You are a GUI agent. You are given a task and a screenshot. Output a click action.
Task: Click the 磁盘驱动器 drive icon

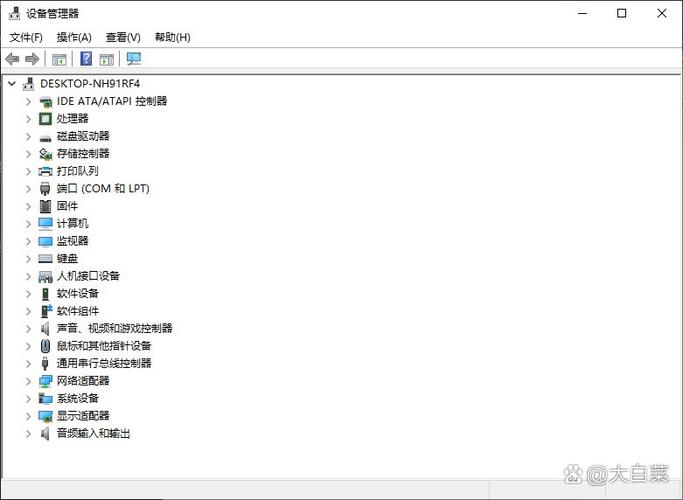point(45,138)
